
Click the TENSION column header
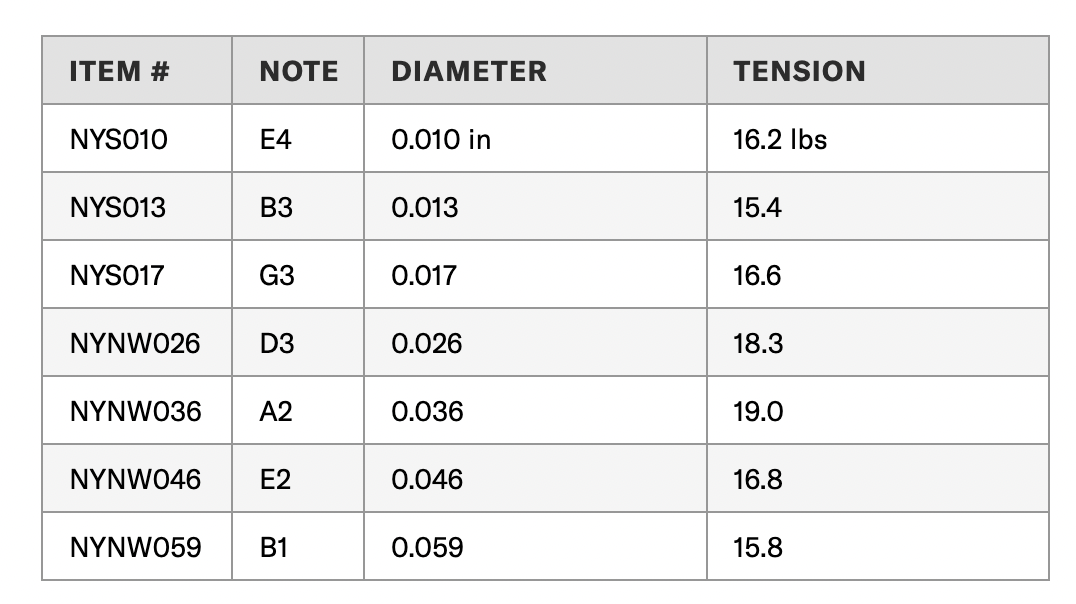point(799,71)
